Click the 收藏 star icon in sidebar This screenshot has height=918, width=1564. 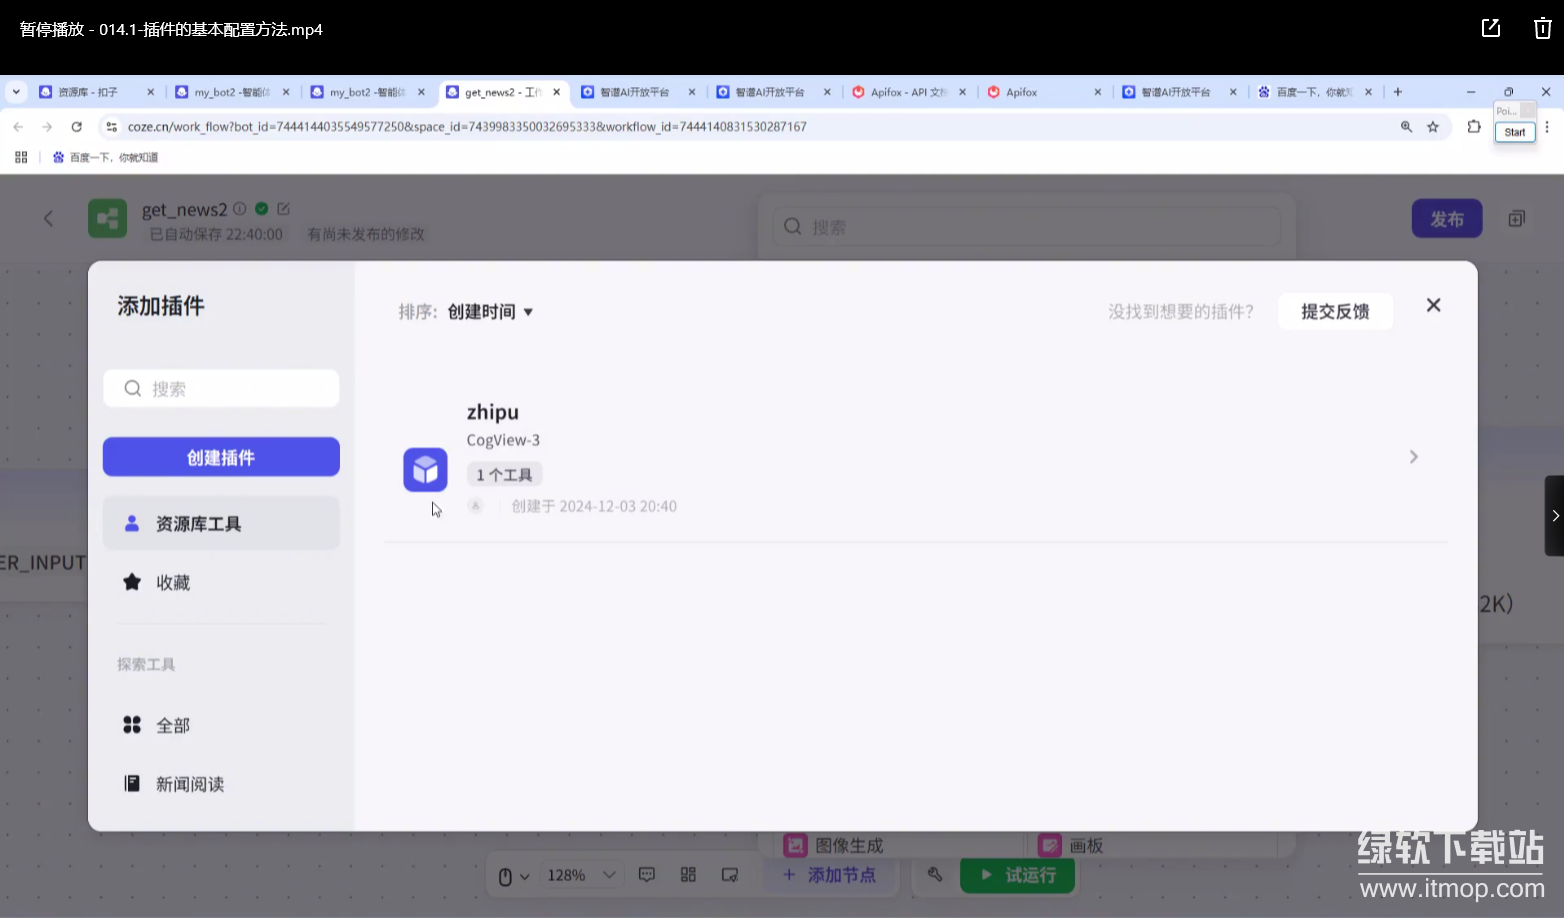(132, 582)
